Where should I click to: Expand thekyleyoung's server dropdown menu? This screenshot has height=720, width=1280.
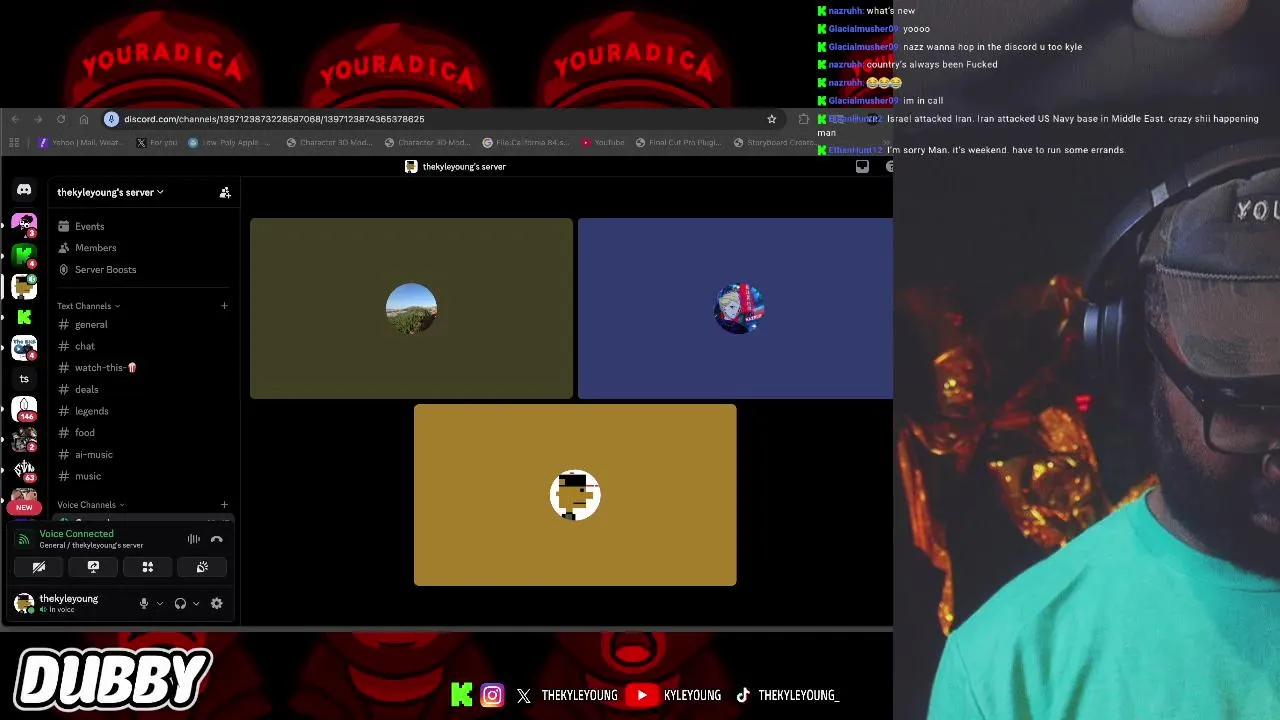tap(110, 192)
